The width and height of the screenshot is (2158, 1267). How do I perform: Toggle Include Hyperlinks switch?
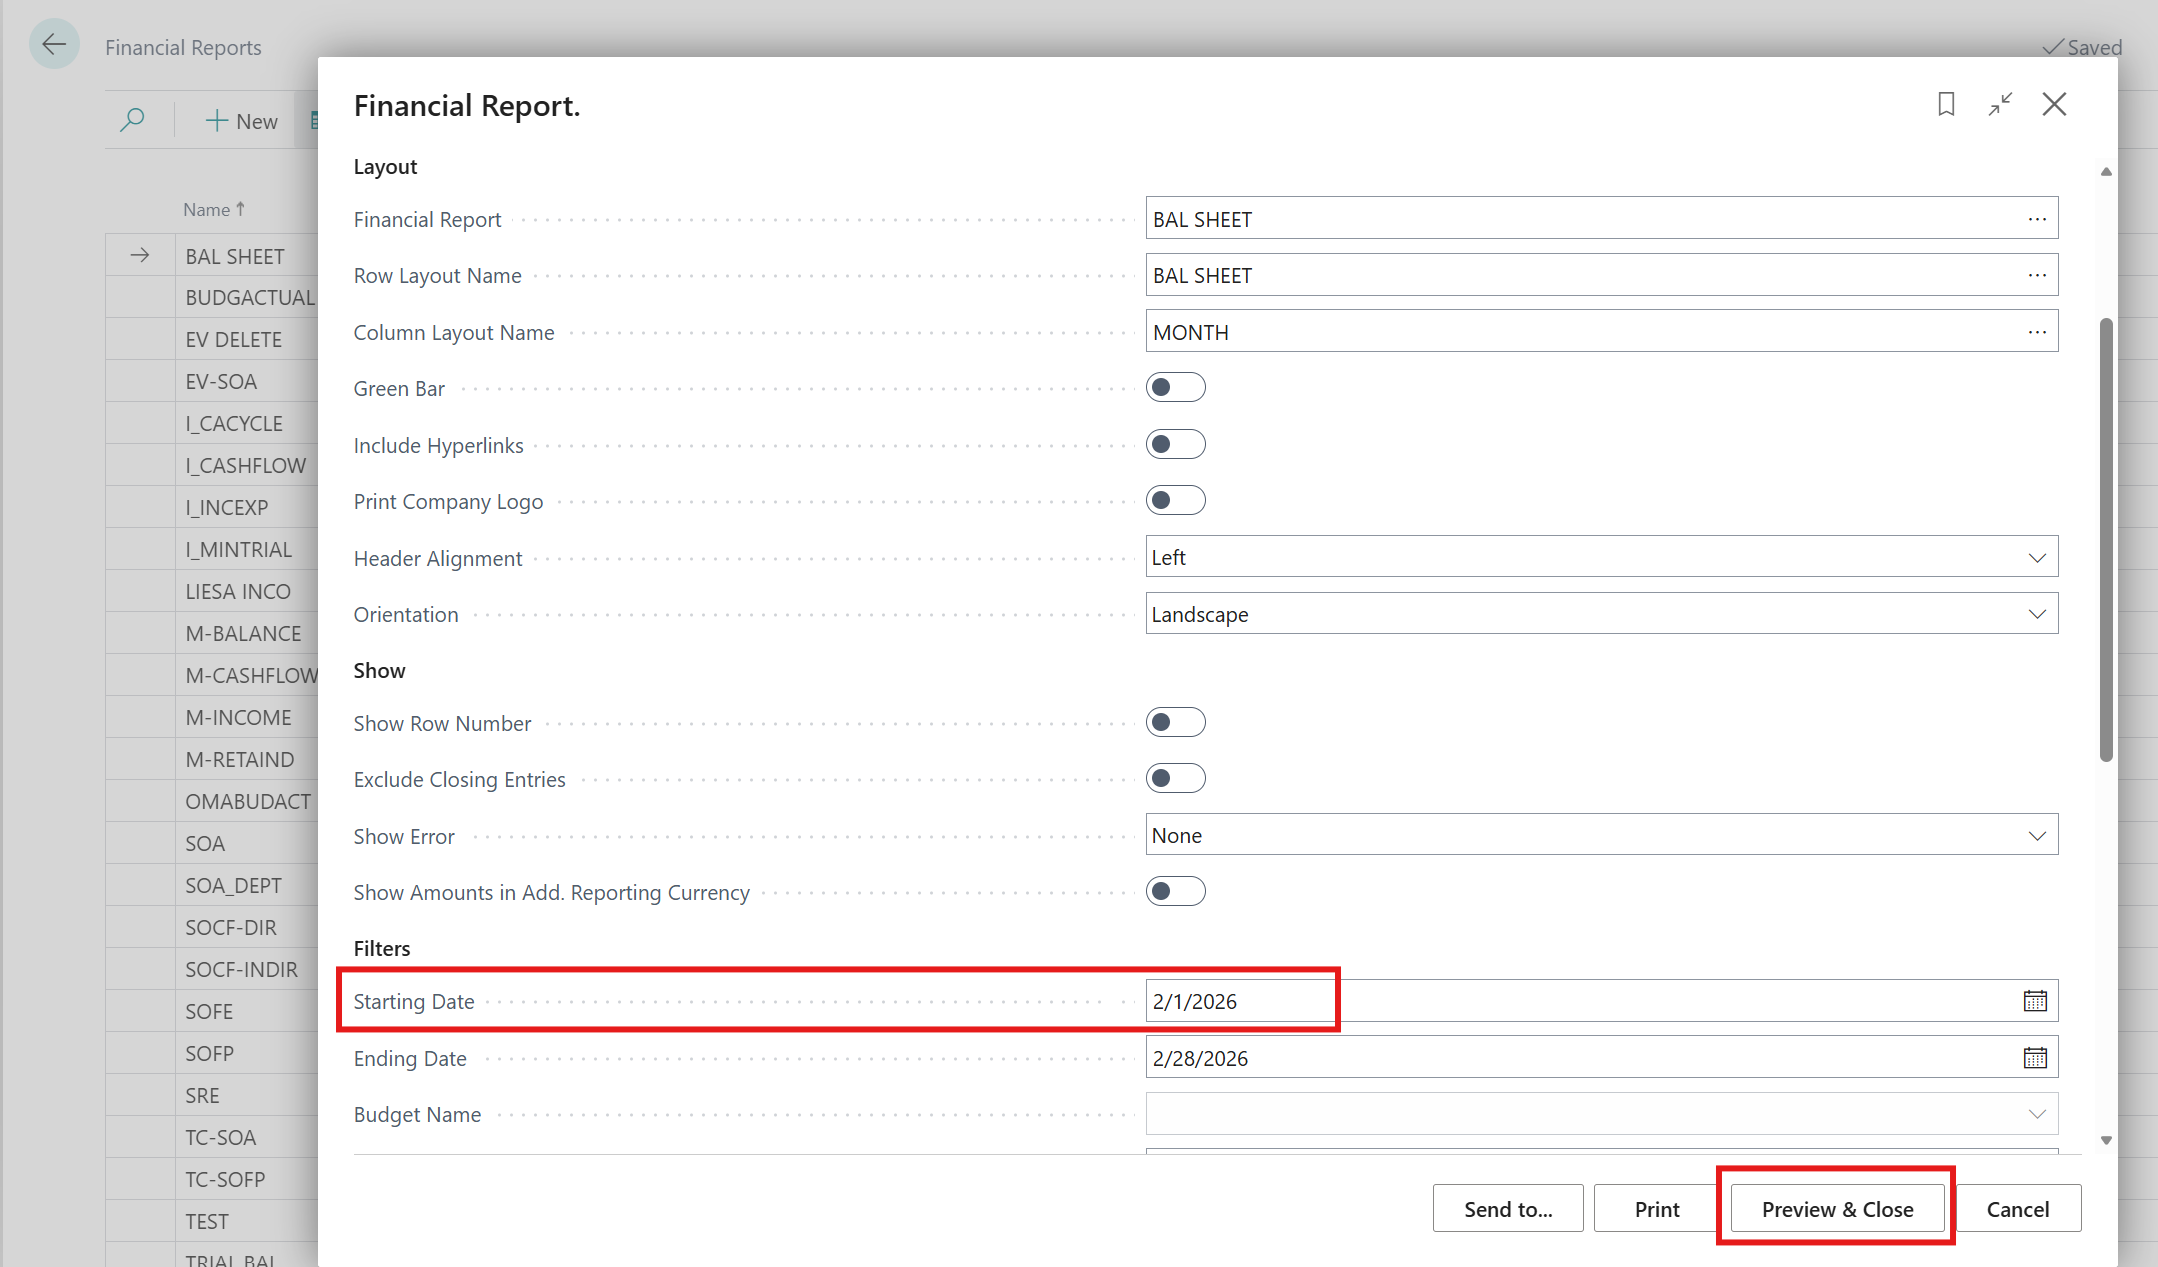pyautogui.click(x=1175, y=444)
